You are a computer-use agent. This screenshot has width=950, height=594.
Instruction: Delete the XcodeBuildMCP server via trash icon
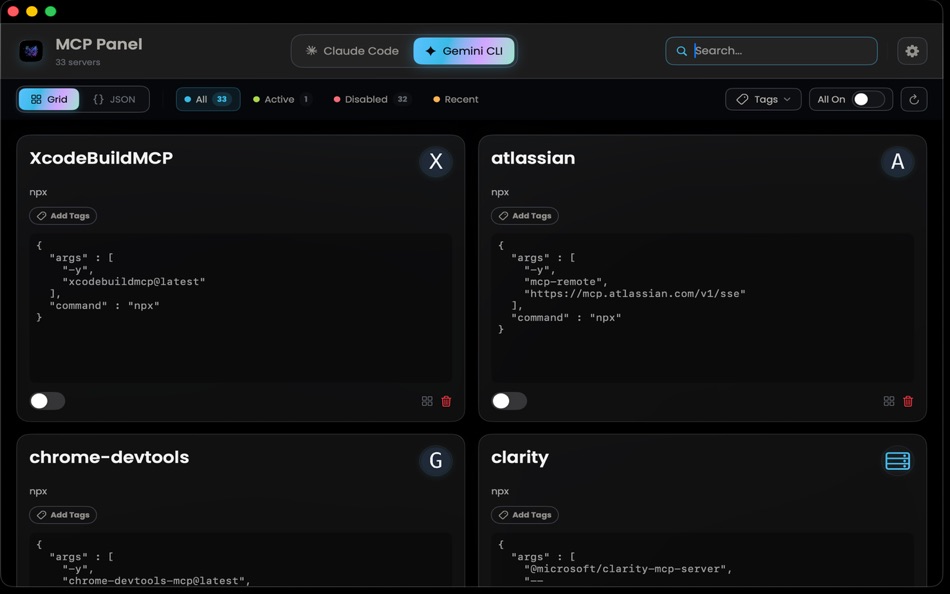pyautogui.click(x=446, y=401)
